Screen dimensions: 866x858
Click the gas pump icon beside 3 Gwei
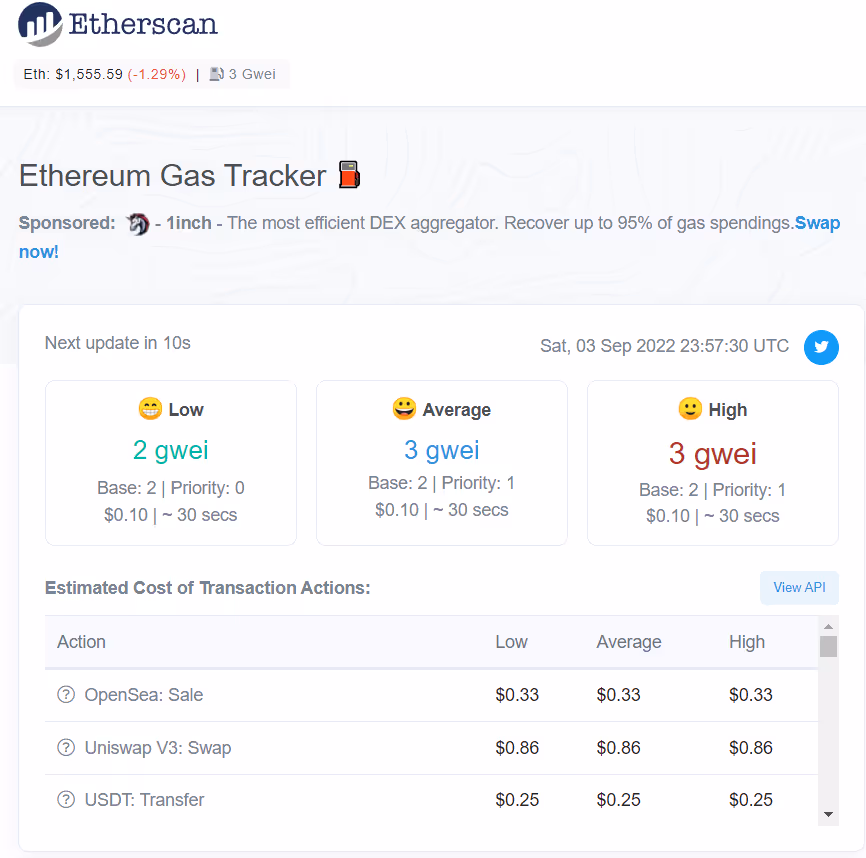pyautogui.click(x=216, y=74)
